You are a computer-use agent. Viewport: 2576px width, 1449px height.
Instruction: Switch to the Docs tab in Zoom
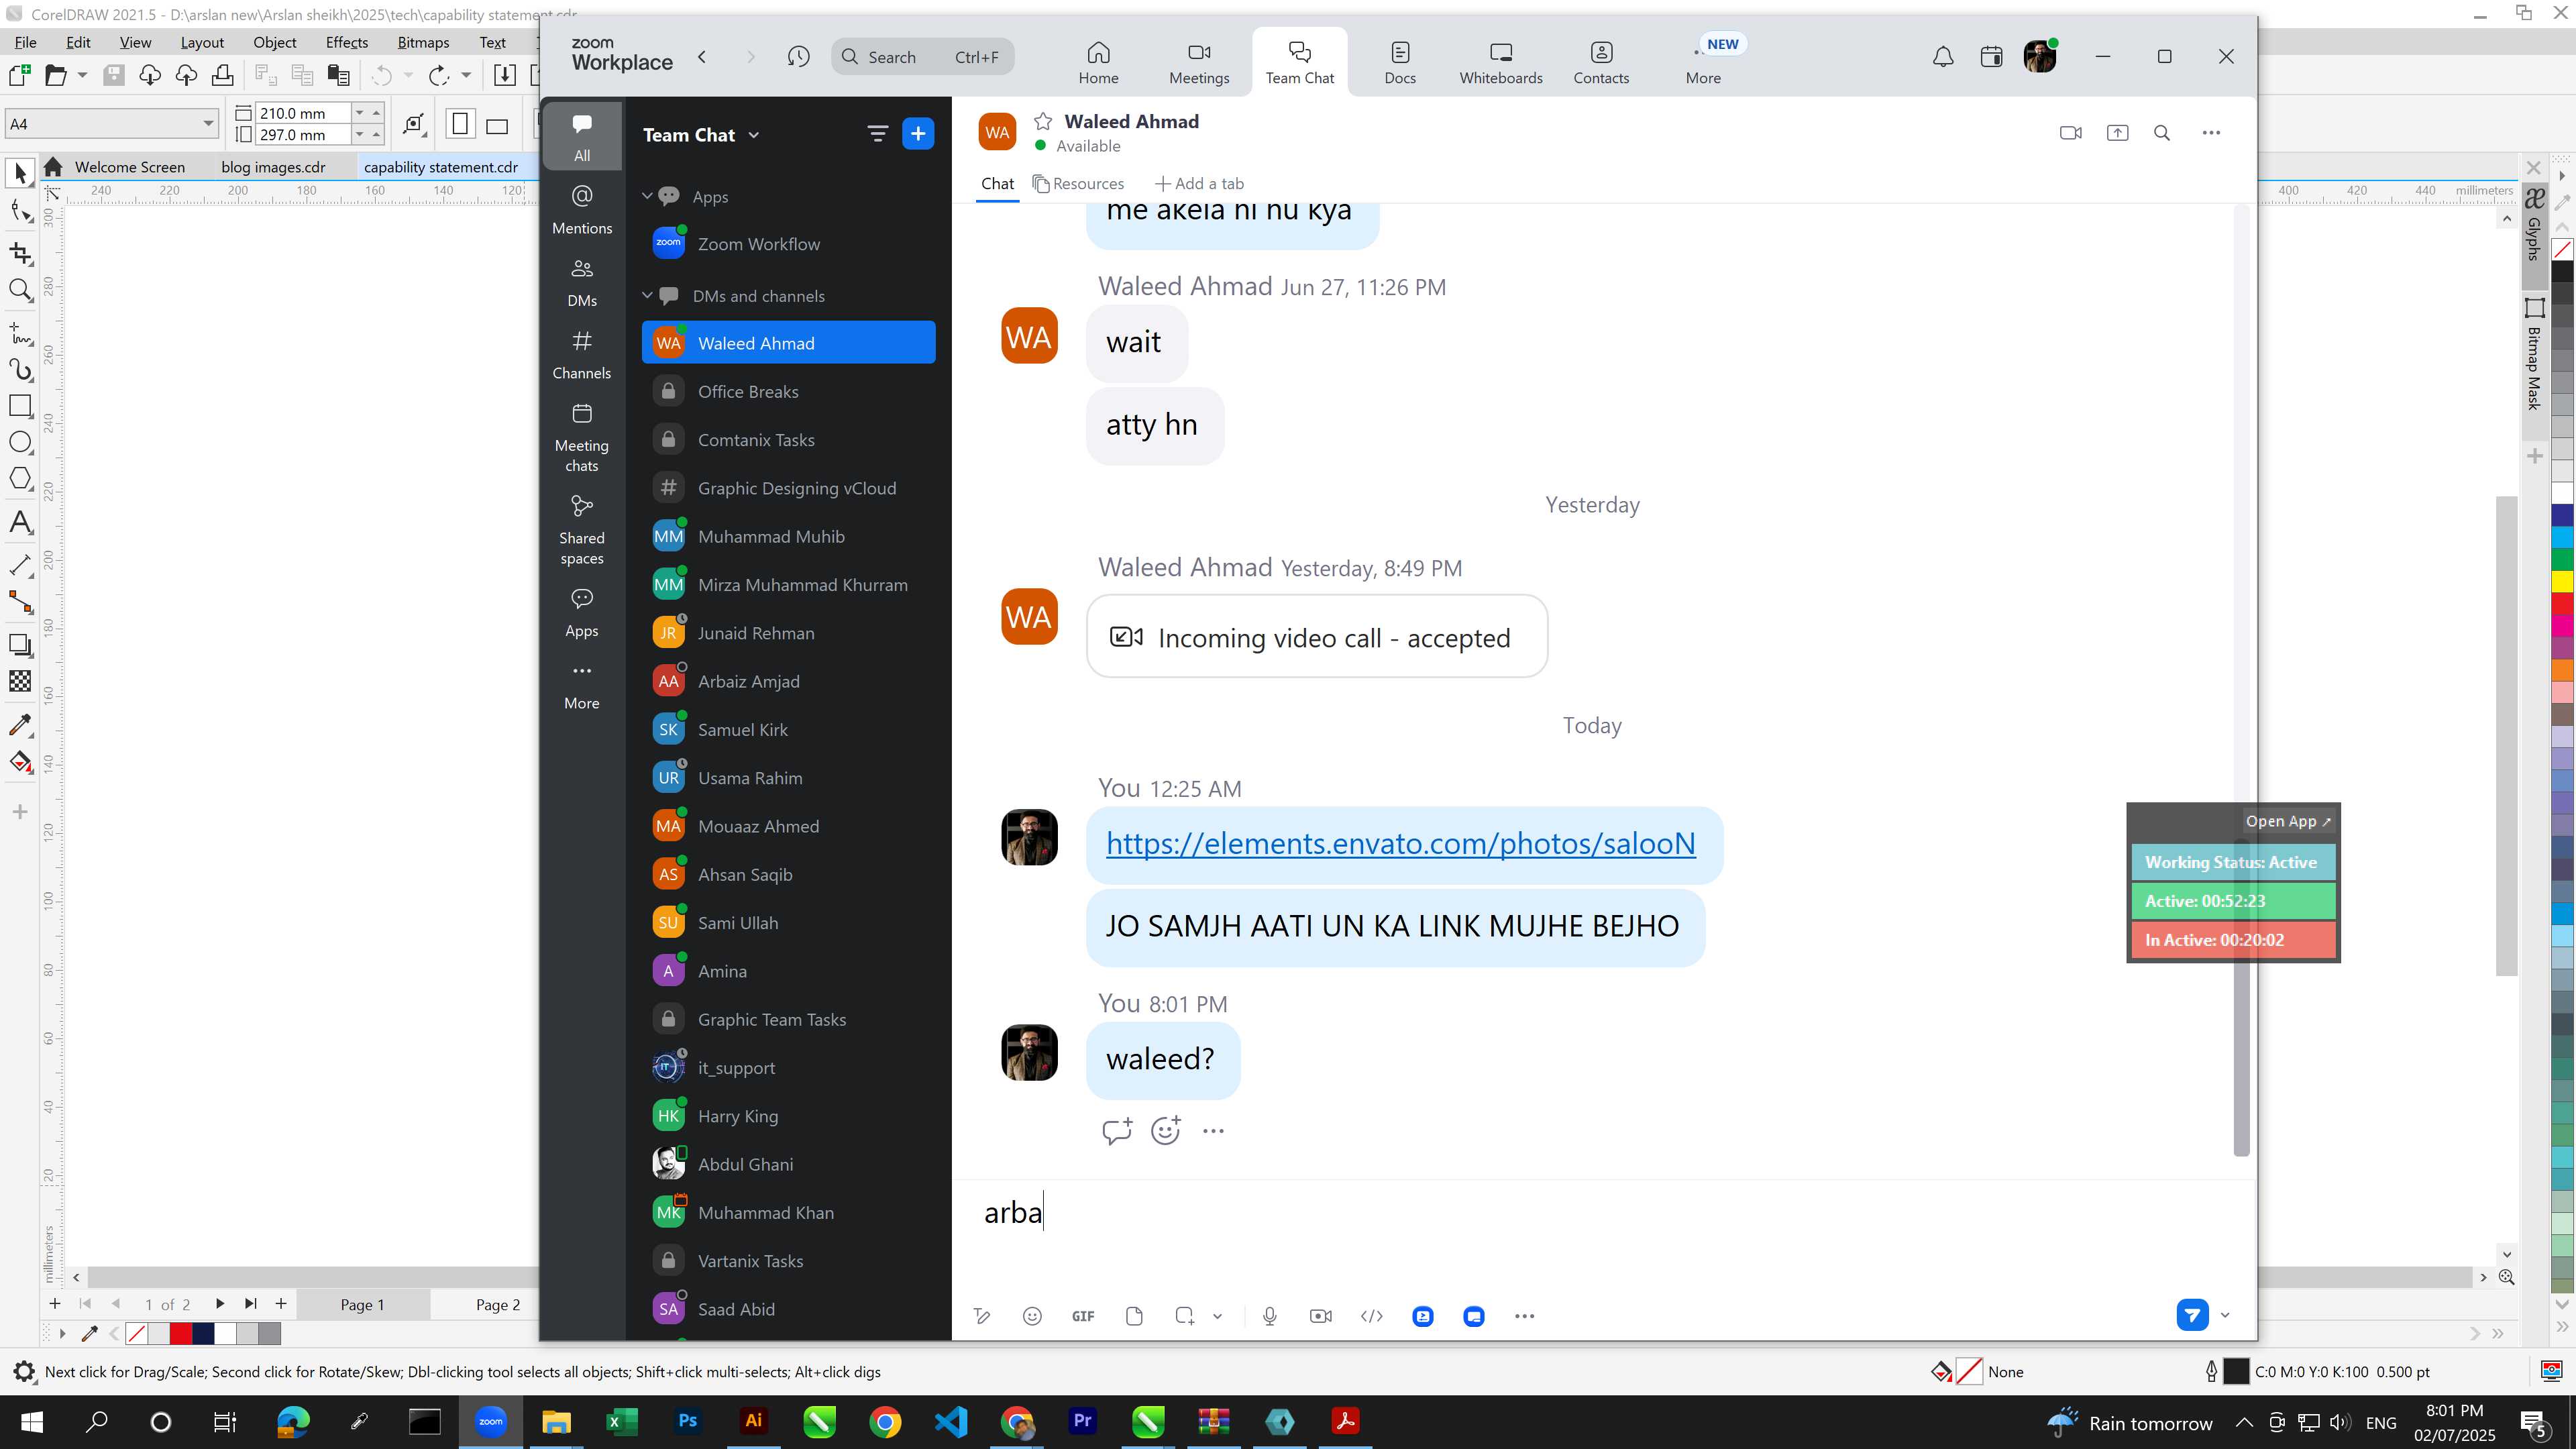coord(1400,62)
